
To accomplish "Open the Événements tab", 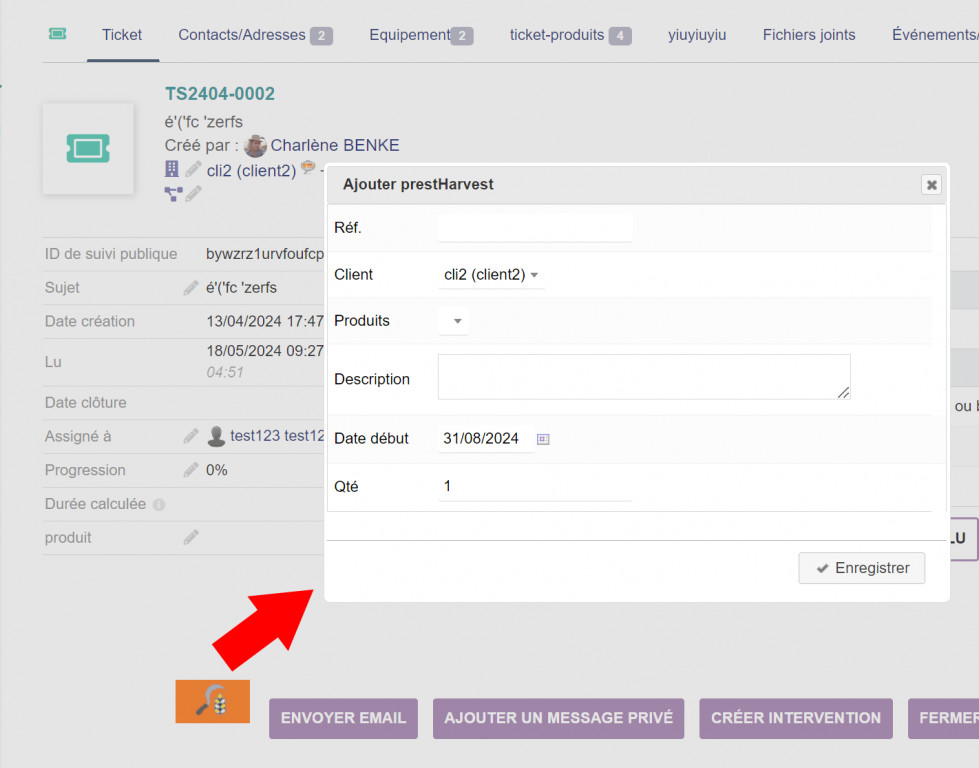I will [935, 35].
